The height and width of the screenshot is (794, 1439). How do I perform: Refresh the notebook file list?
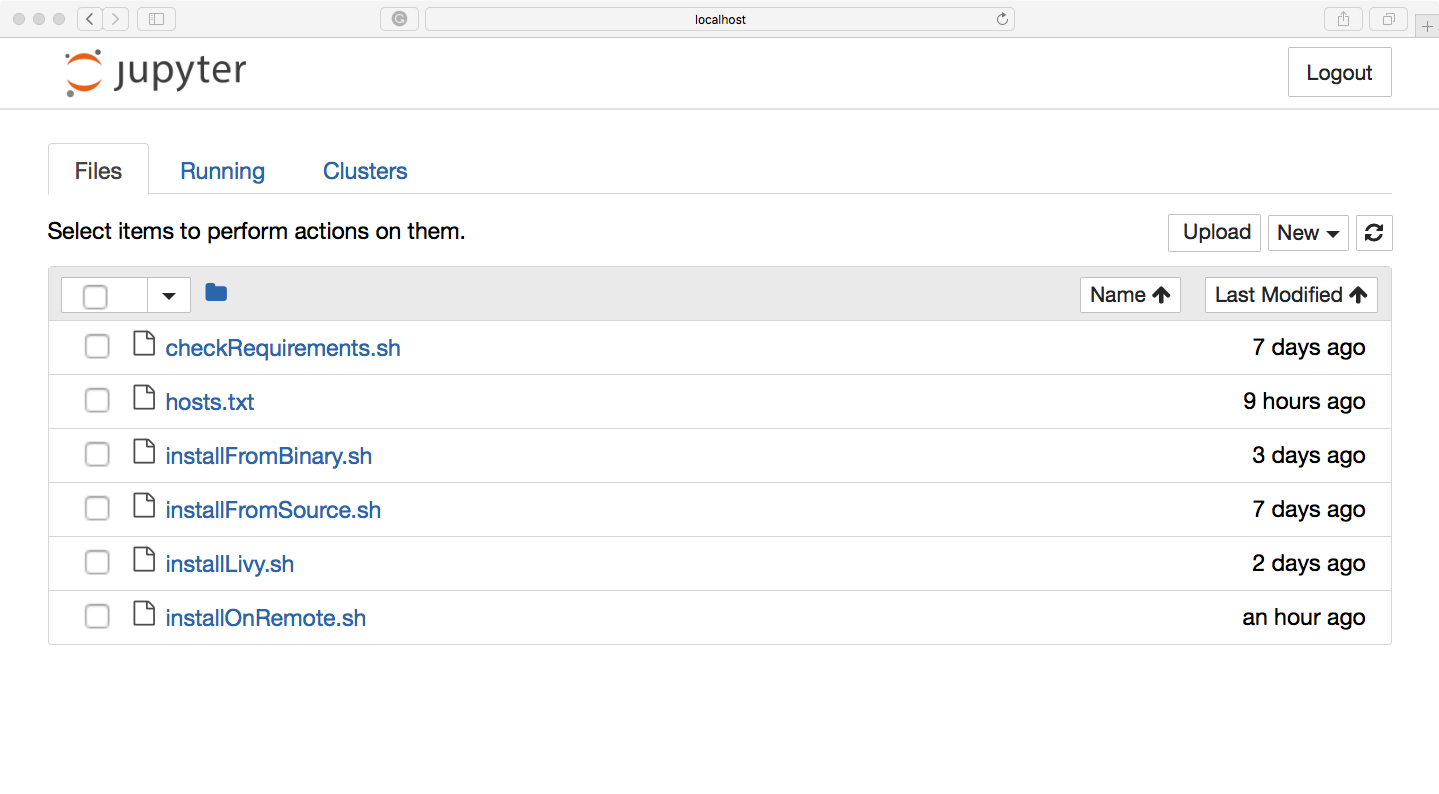click(1374, 233)
